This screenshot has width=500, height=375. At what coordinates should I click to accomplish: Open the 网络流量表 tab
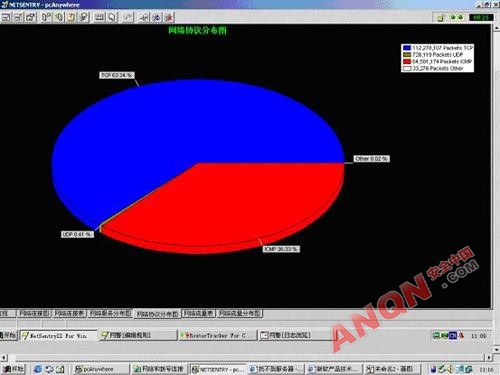[x=199, y=313]
